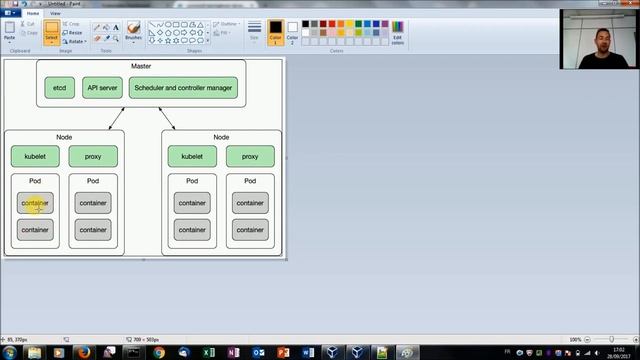Pick the green color swatch
This screenshot has height=360, width=640.
pos(358,24)
